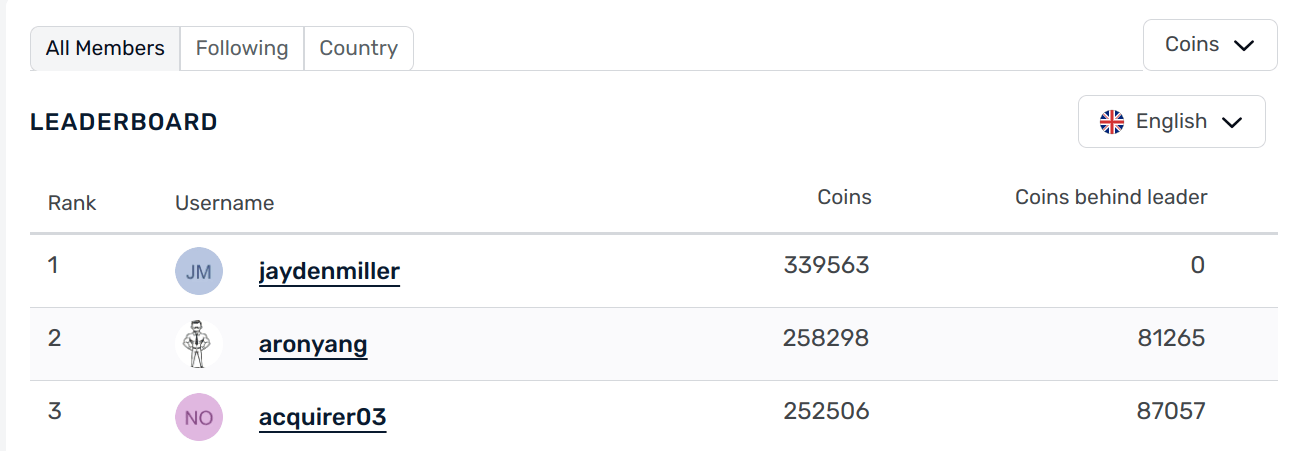Switch to the All Members tab

point(105,48)
